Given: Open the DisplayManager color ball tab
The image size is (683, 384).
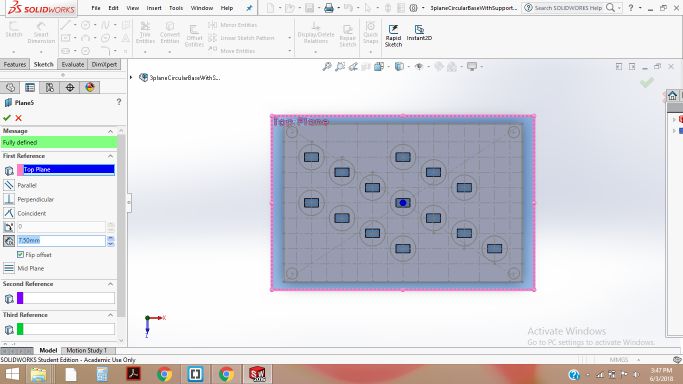Looking at the screenshot, I should click(x=90, y=88).
